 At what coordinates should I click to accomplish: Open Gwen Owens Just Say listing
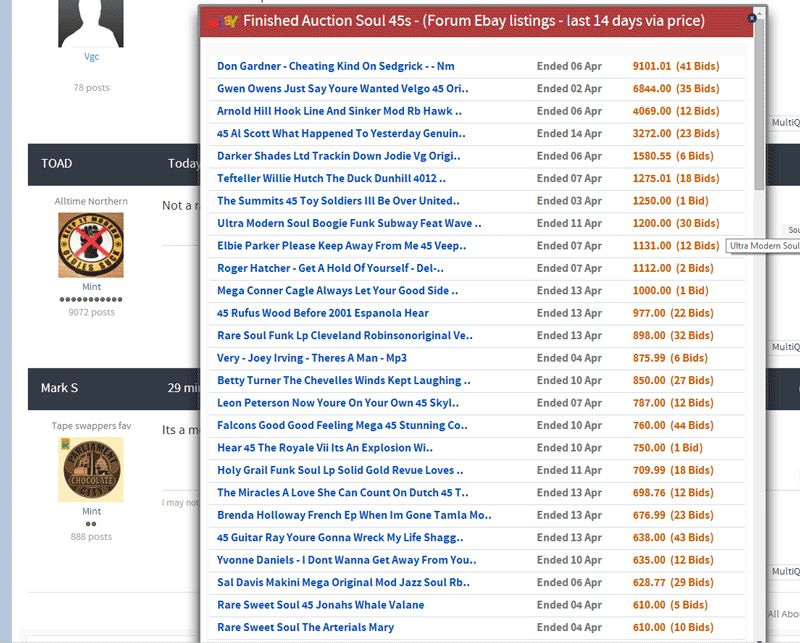(342, 88)
